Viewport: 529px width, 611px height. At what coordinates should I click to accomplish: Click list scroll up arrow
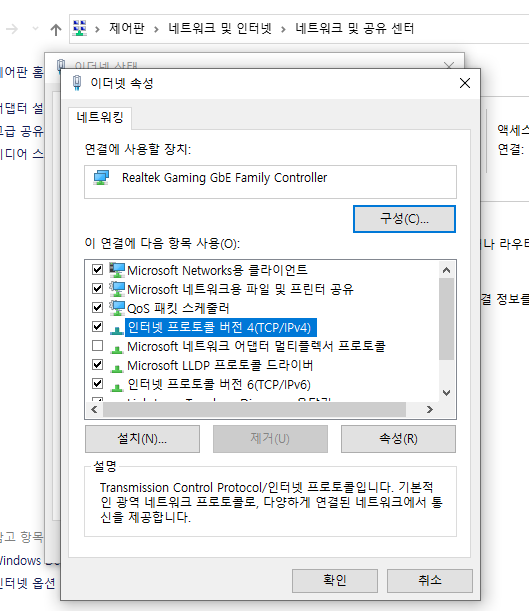[447, 270]
